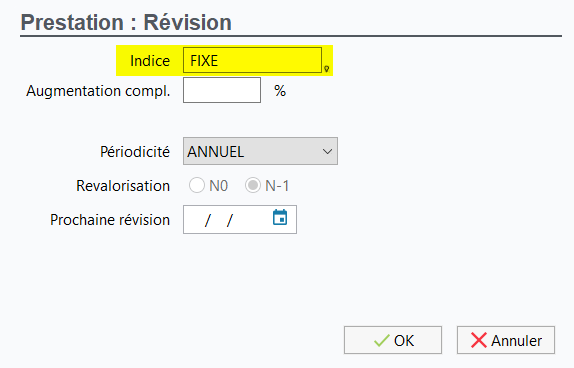Click the Revalorisation label text
The width and height of the screenshot is (574, 368).
tap(123, 186)
